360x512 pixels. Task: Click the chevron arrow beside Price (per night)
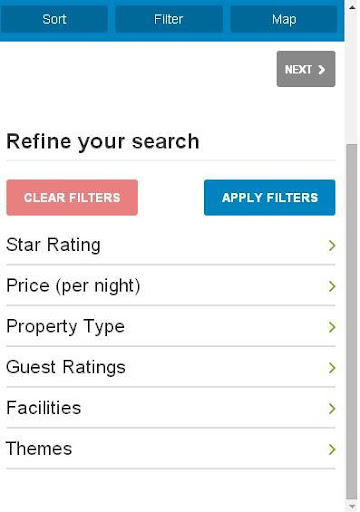pyautogui.click(x=332, y=286)
